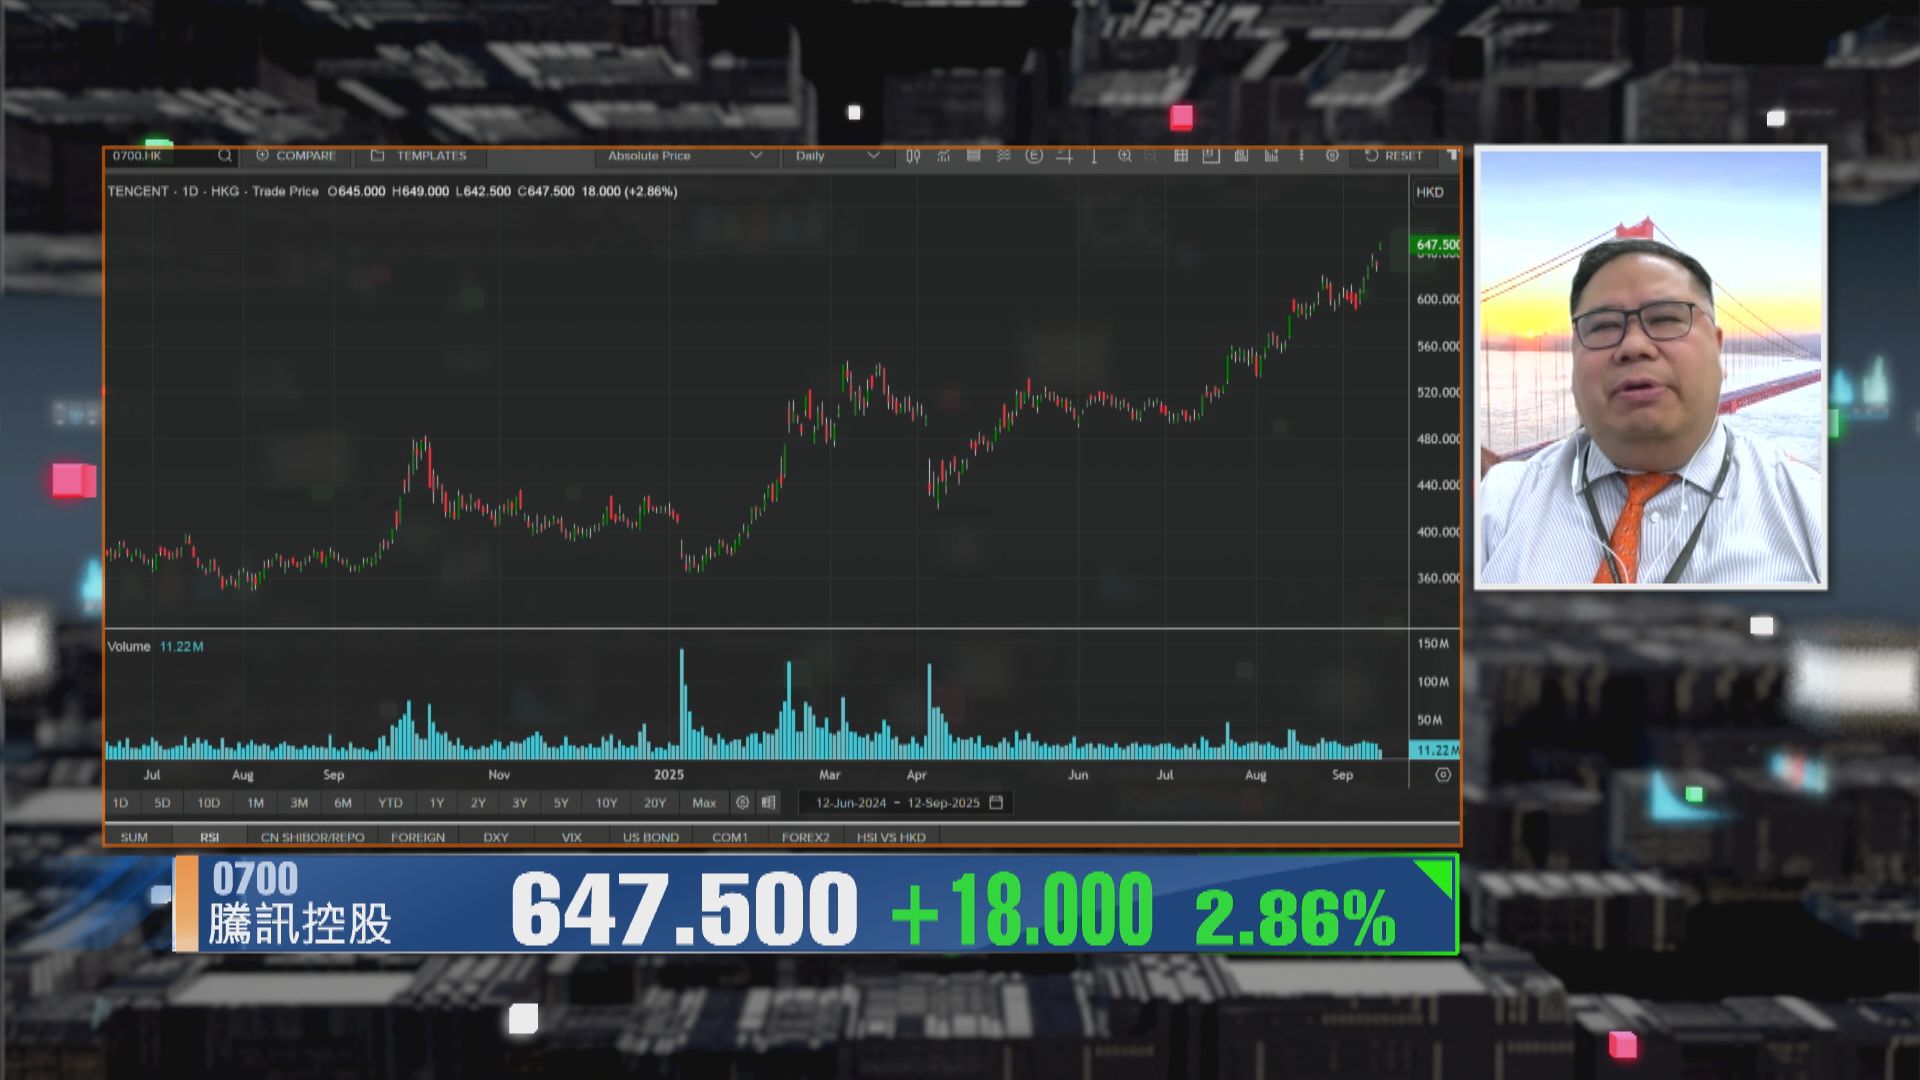The height and width of the screenshot is (1080, 1920).
Task: Click the chart settings gear in toolbar
Action: coord(1332,156)
